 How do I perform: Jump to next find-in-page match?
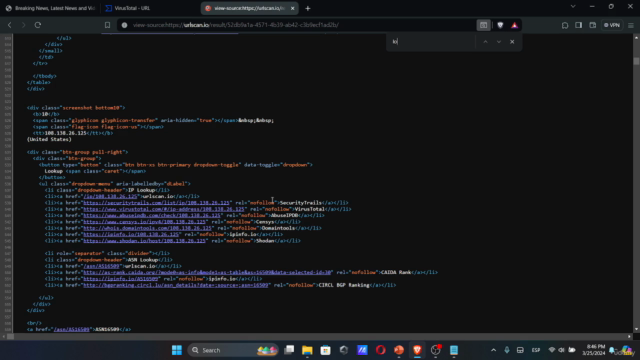[x=499, y=42]
